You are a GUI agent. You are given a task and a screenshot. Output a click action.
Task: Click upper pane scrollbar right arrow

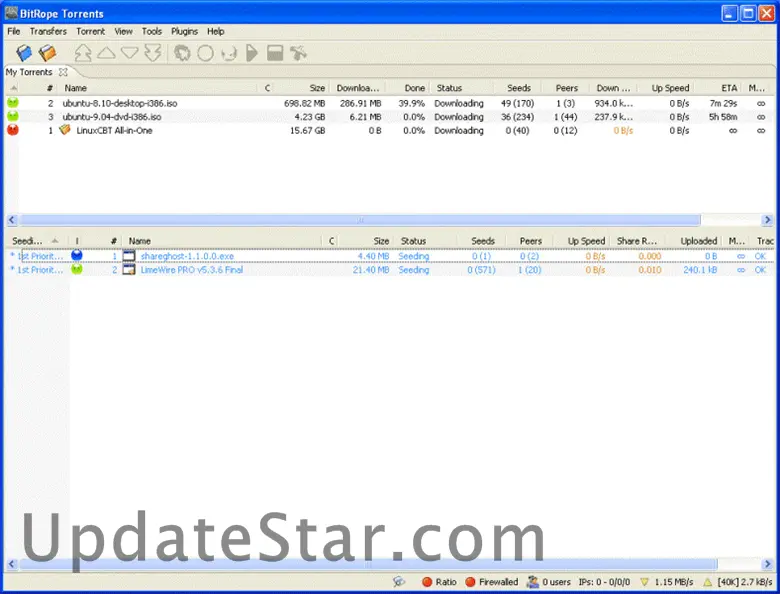click(x=768, y=220)
